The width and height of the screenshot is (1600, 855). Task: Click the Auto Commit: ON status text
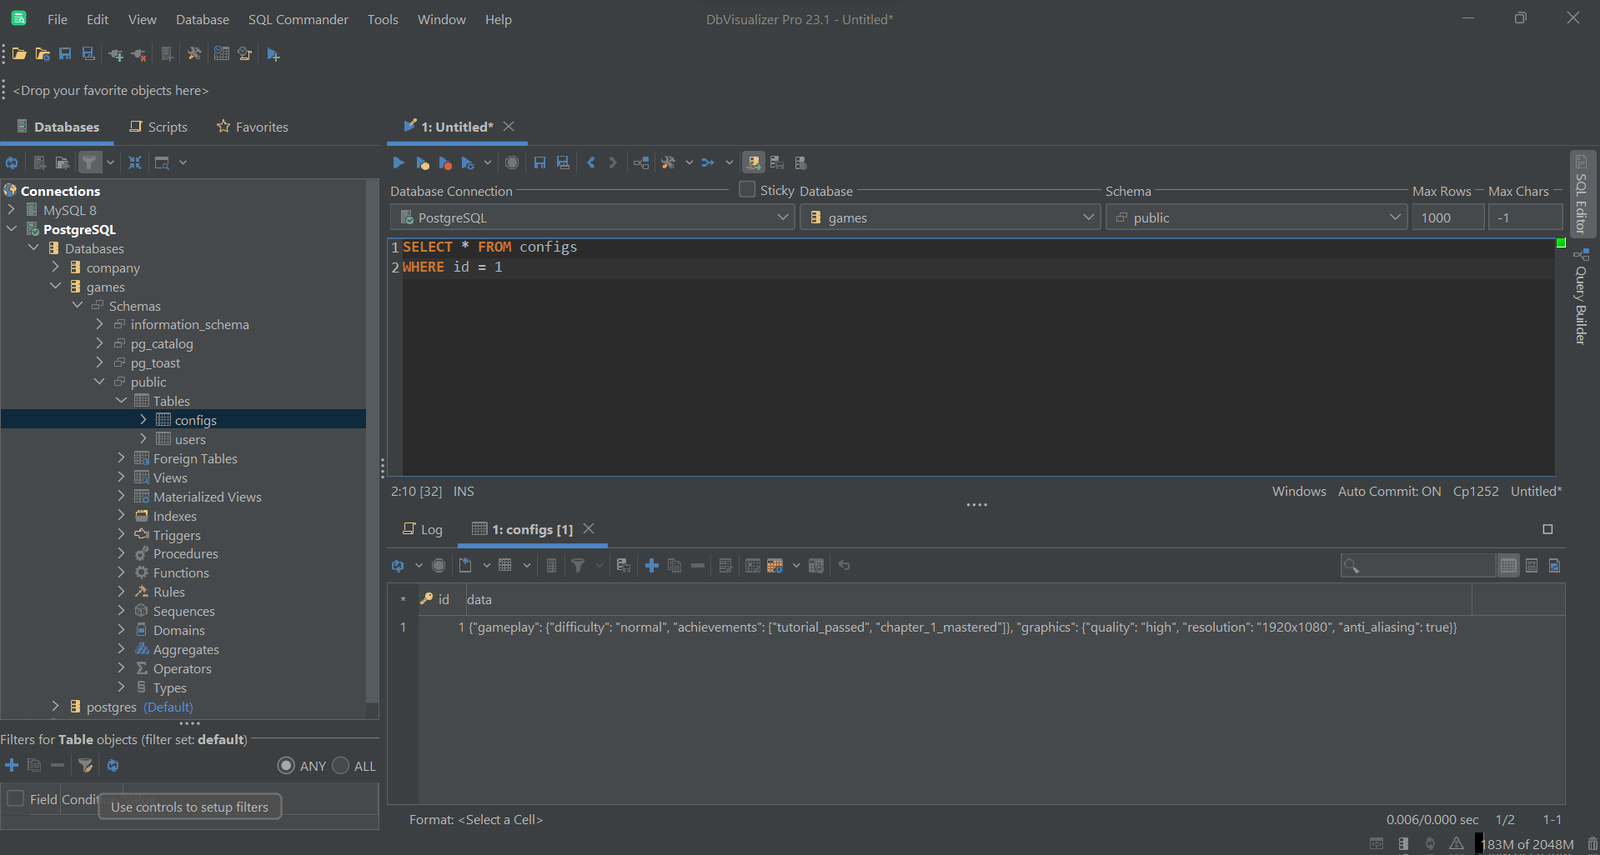coord(1389,491)
